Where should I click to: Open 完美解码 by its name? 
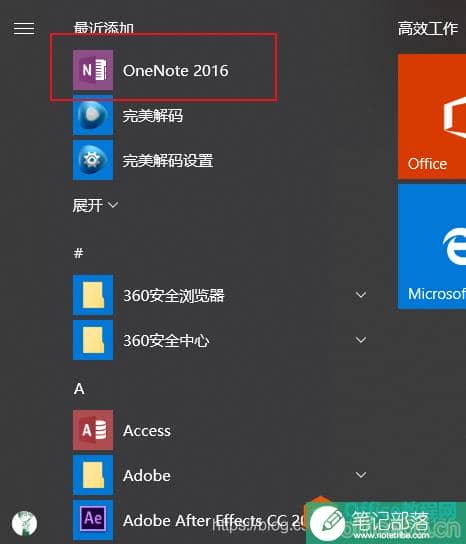(x=153, y=116)
